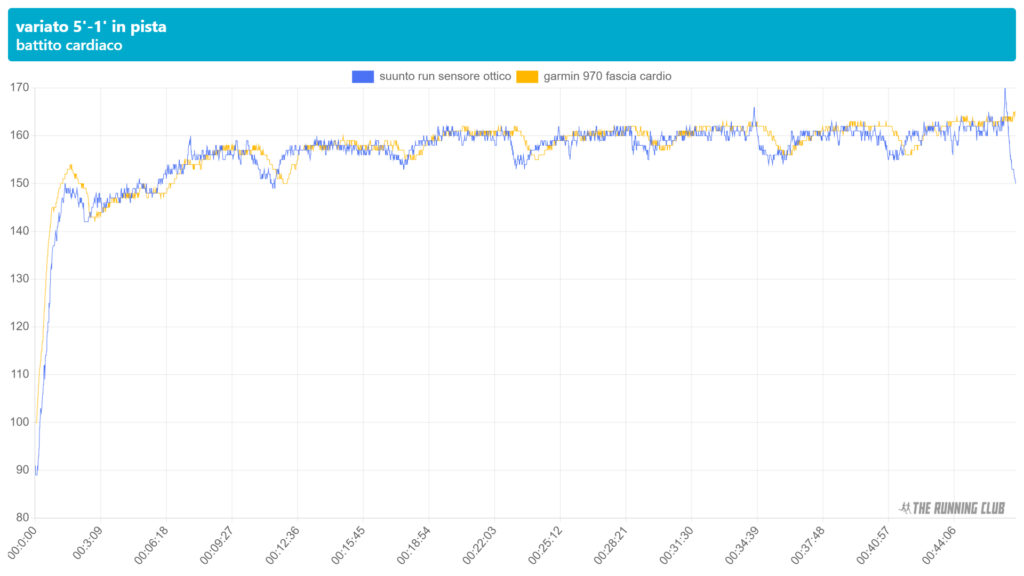1024x576 pixels.
Task: Click the blue suunto legend color box
Action: [361, 76]
